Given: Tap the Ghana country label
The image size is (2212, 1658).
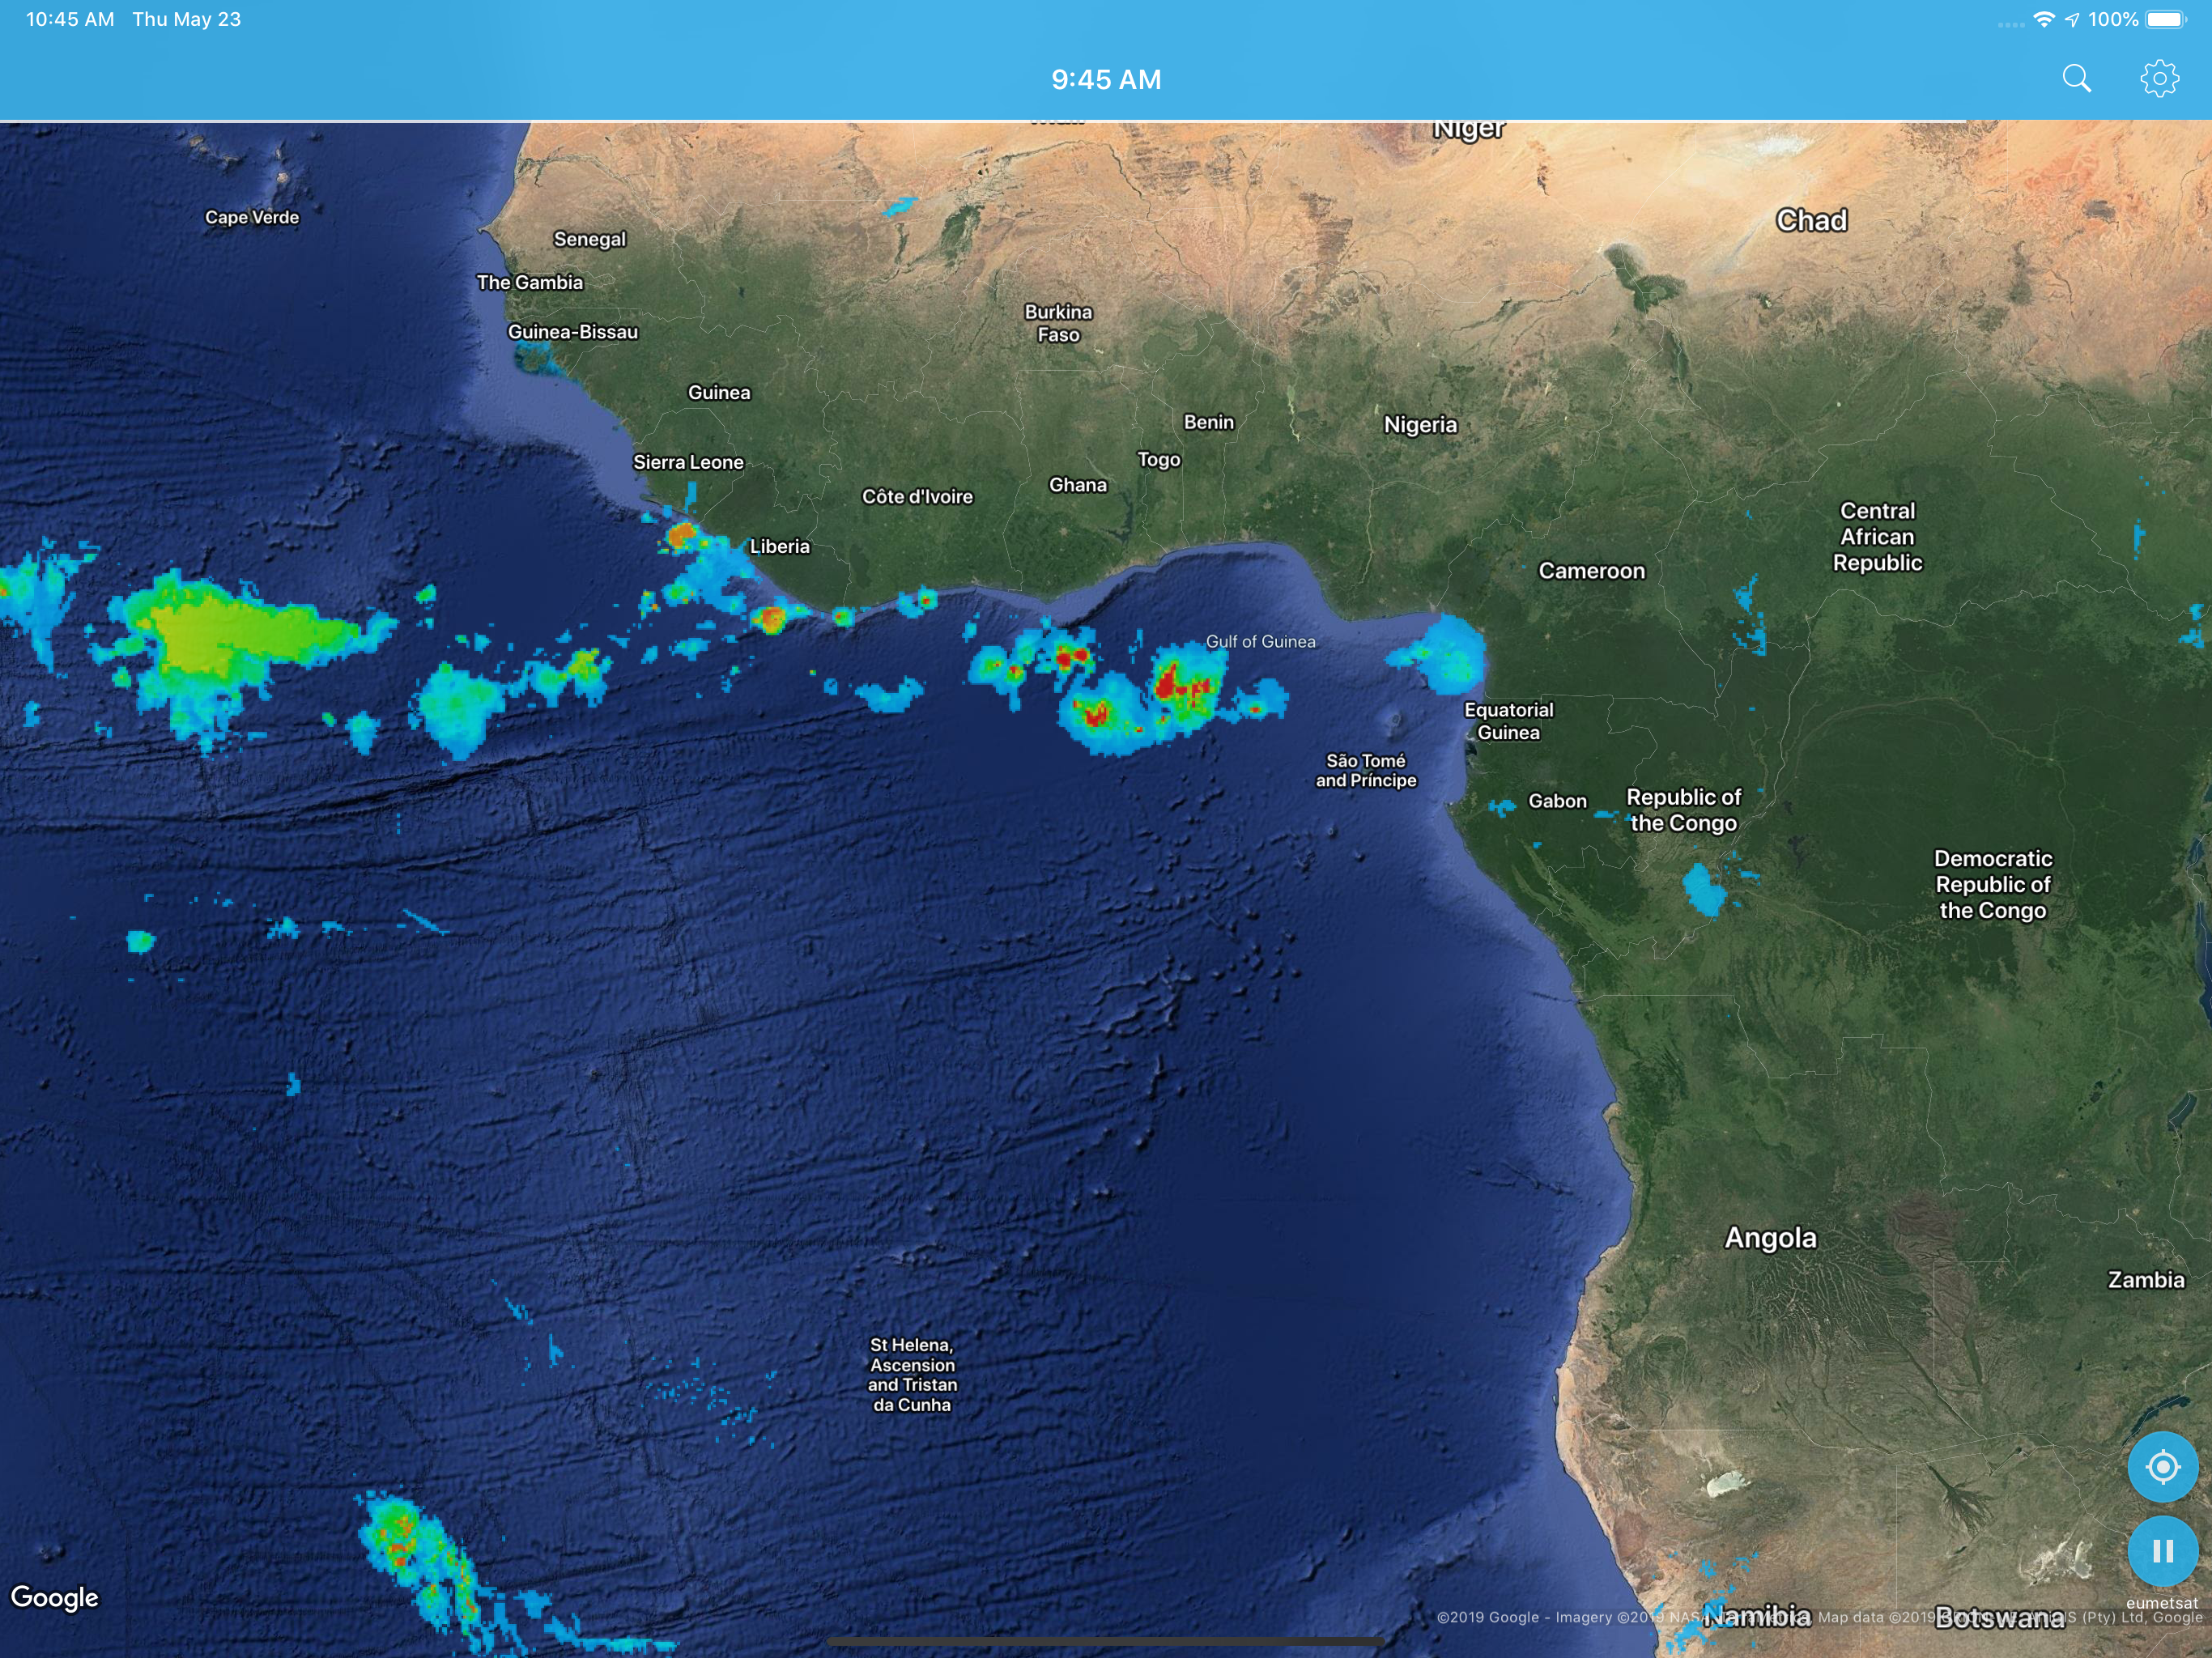Looking at the screenshot, I should coord(1078,485).
